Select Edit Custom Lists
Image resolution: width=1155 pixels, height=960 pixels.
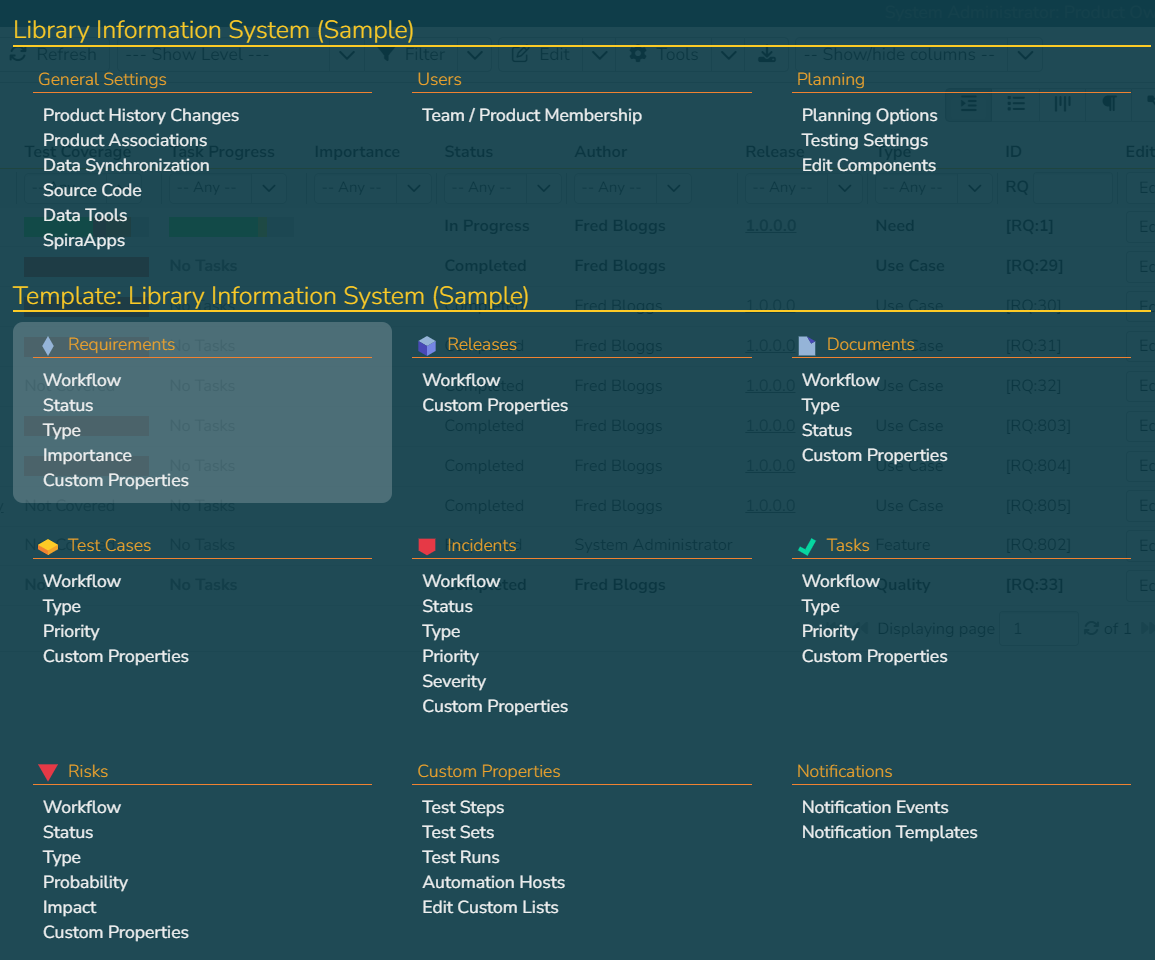[x=490, y=908]
